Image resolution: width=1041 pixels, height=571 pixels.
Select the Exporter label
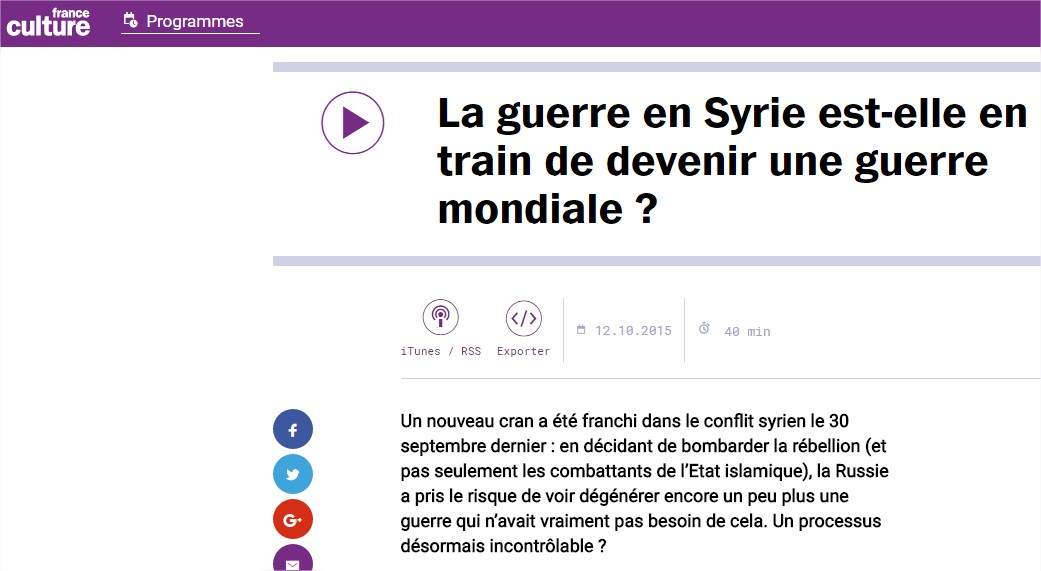(523, 351)
